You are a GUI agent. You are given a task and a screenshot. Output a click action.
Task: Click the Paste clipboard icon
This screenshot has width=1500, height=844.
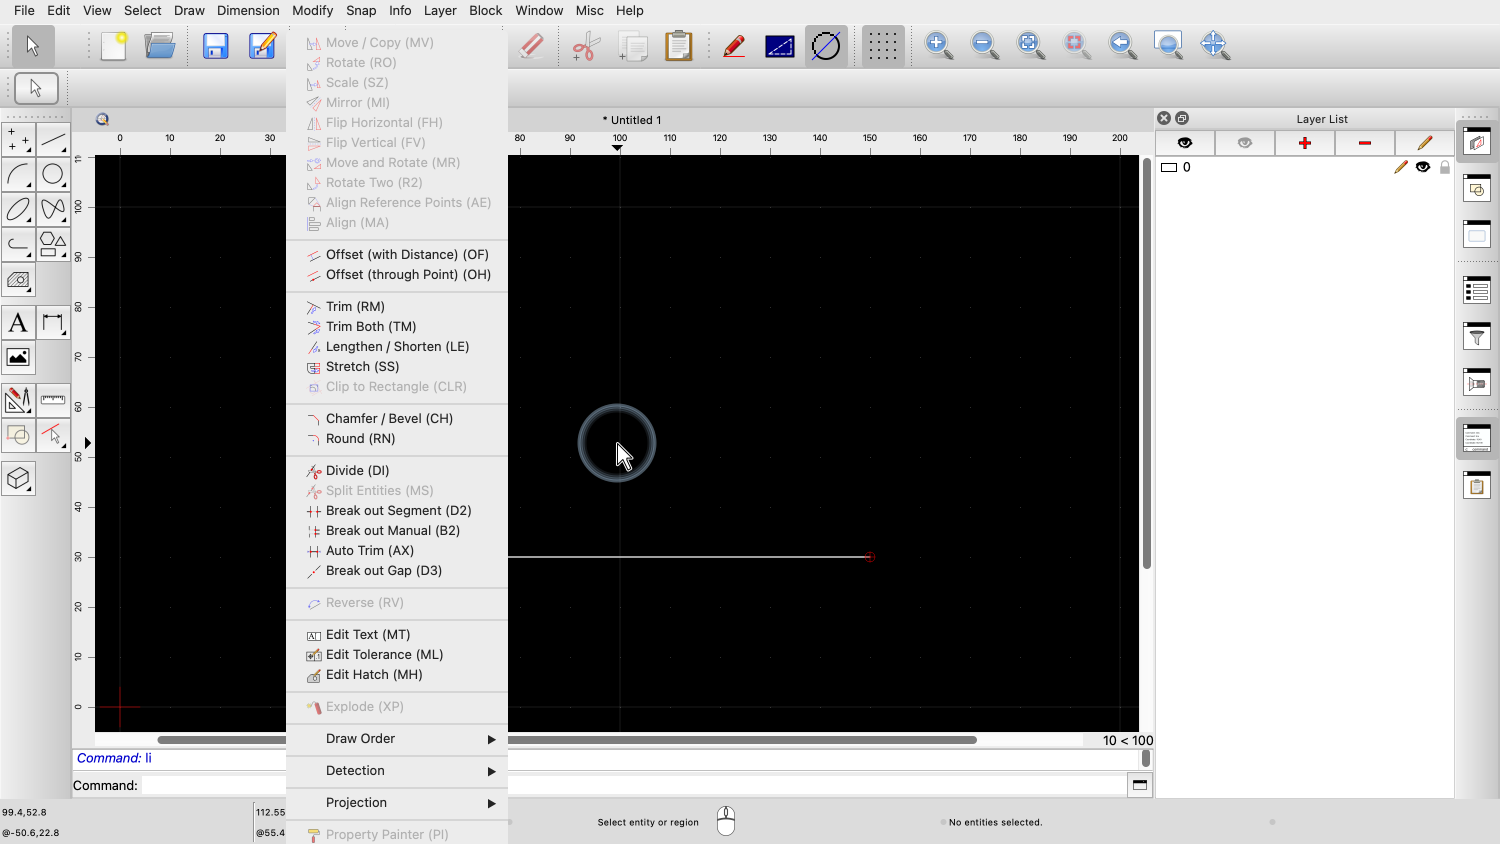point(679,46)
